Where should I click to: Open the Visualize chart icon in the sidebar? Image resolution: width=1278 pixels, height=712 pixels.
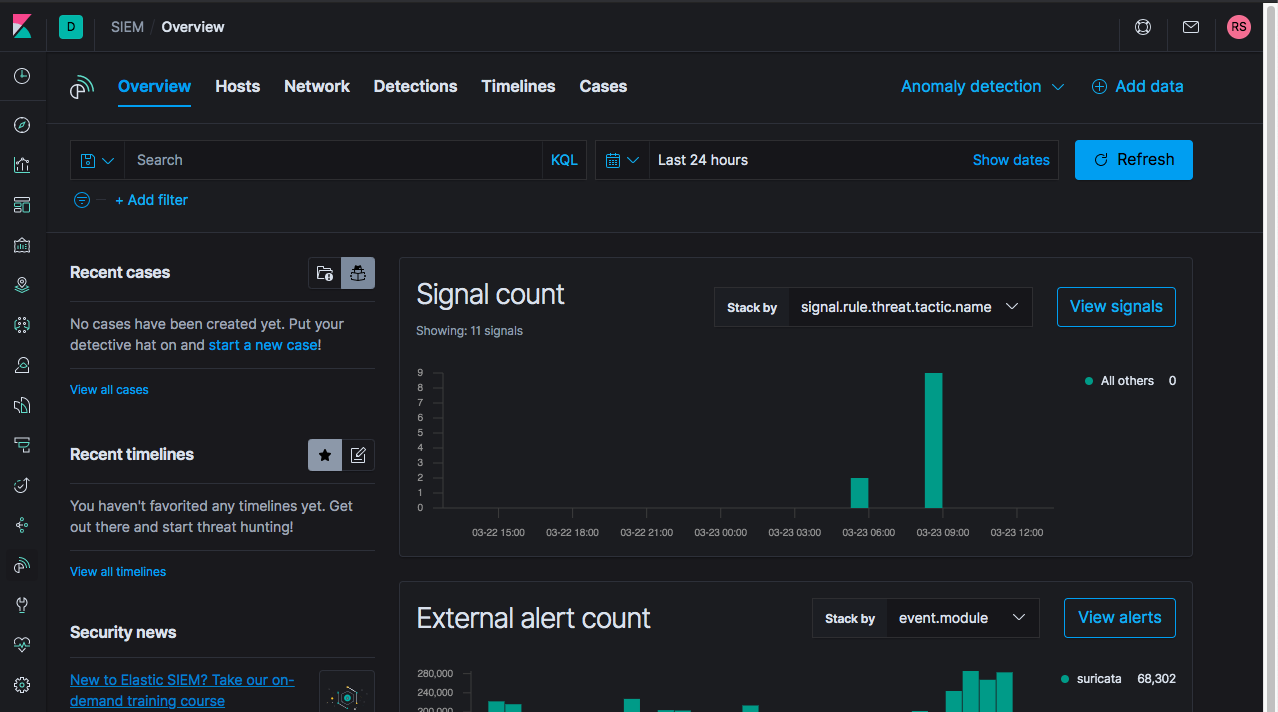click(22, 165)
